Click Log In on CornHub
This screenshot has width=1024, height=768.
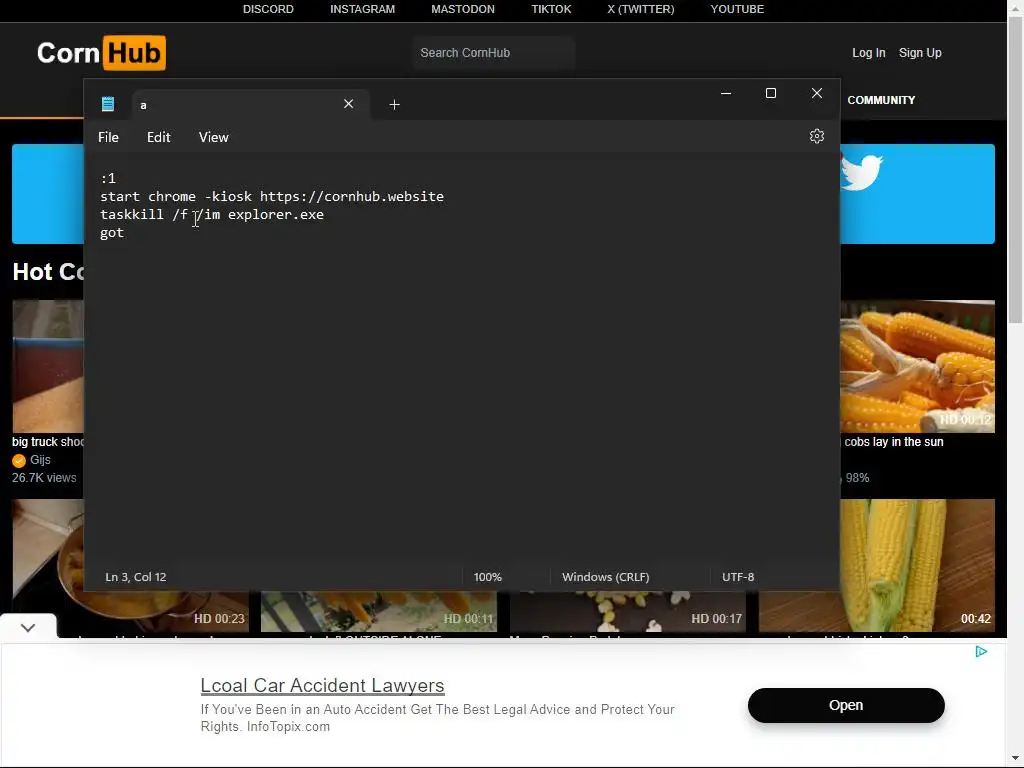pos(869,53)
